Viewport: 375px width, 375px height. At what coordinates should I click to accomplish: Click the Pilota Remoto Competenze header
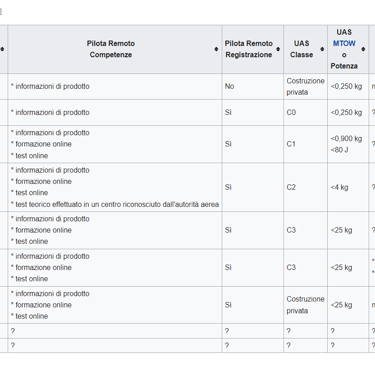(x=111, y=49)
